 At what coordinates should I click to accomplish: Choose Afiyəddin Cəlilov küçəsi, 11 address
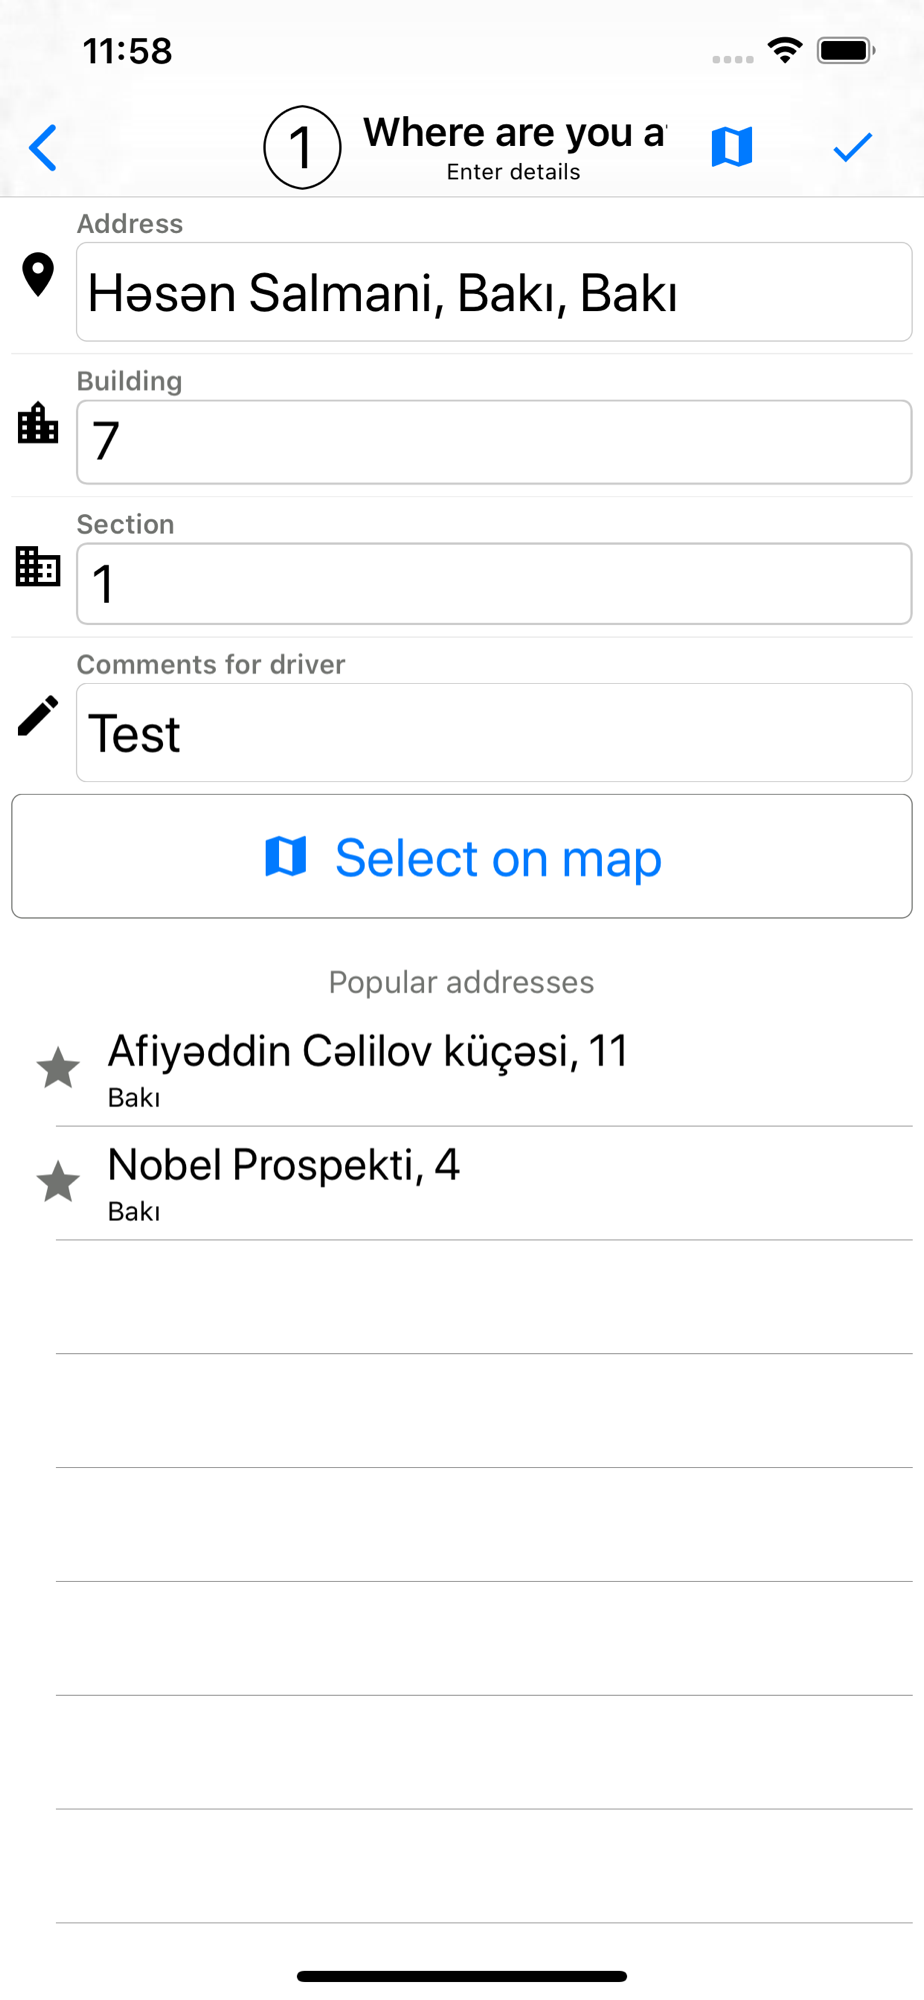pos(484,1069)
